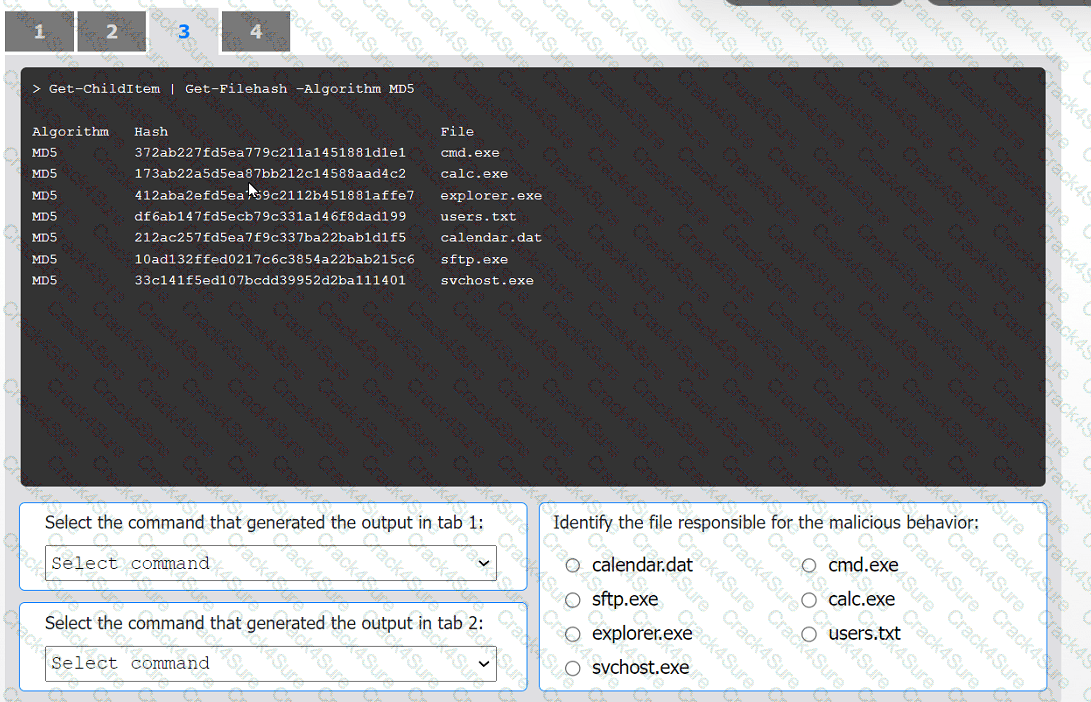
Task: Open the 'Select command' dropdown for tab 2
Action: [x=270, y=663]
